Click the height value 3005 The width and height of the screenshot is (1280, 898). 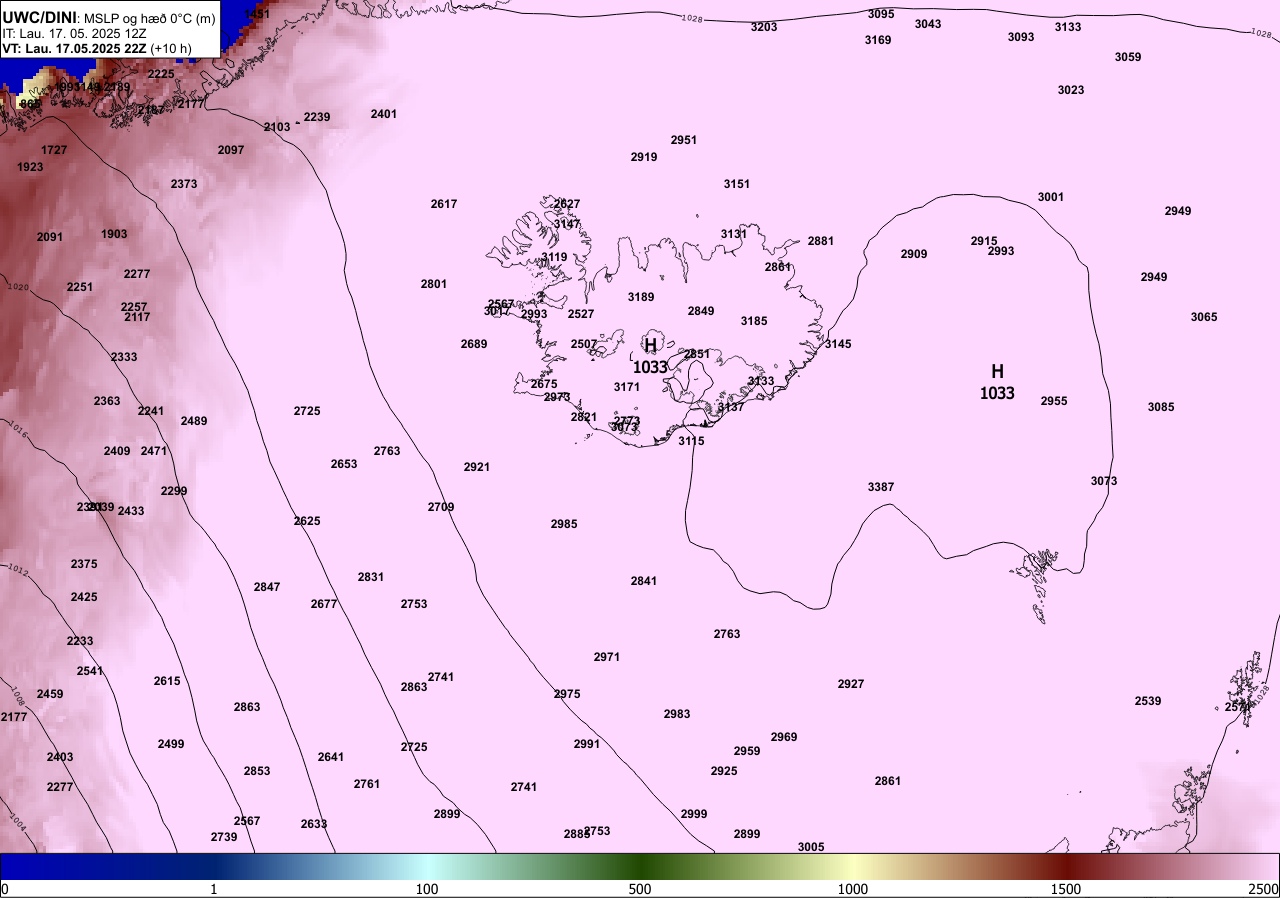point(811,847)
